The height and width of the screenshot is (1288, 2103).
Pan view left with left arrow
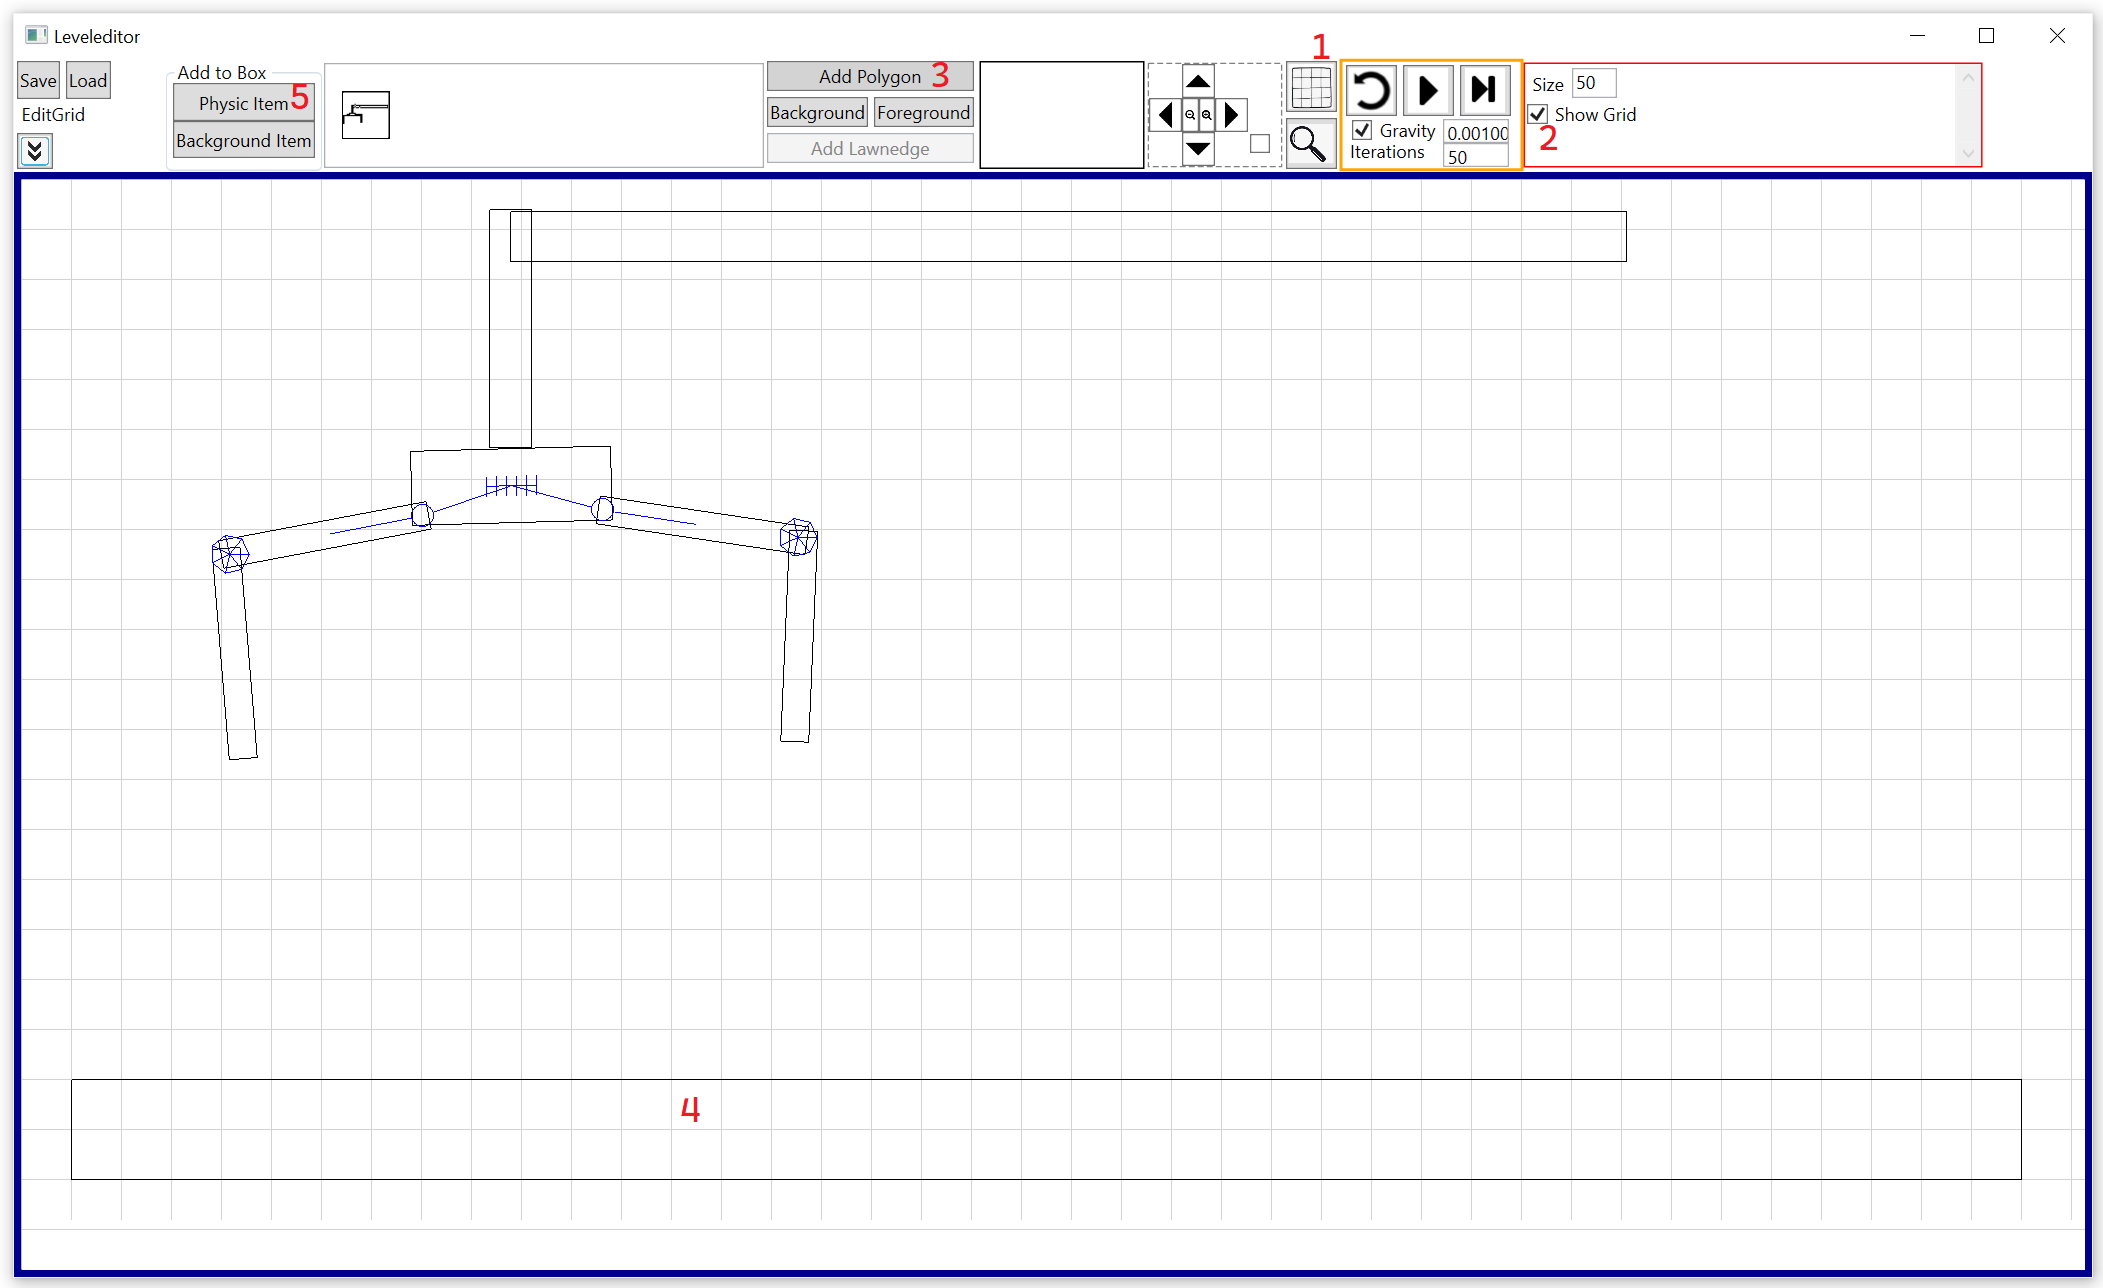1165,115
